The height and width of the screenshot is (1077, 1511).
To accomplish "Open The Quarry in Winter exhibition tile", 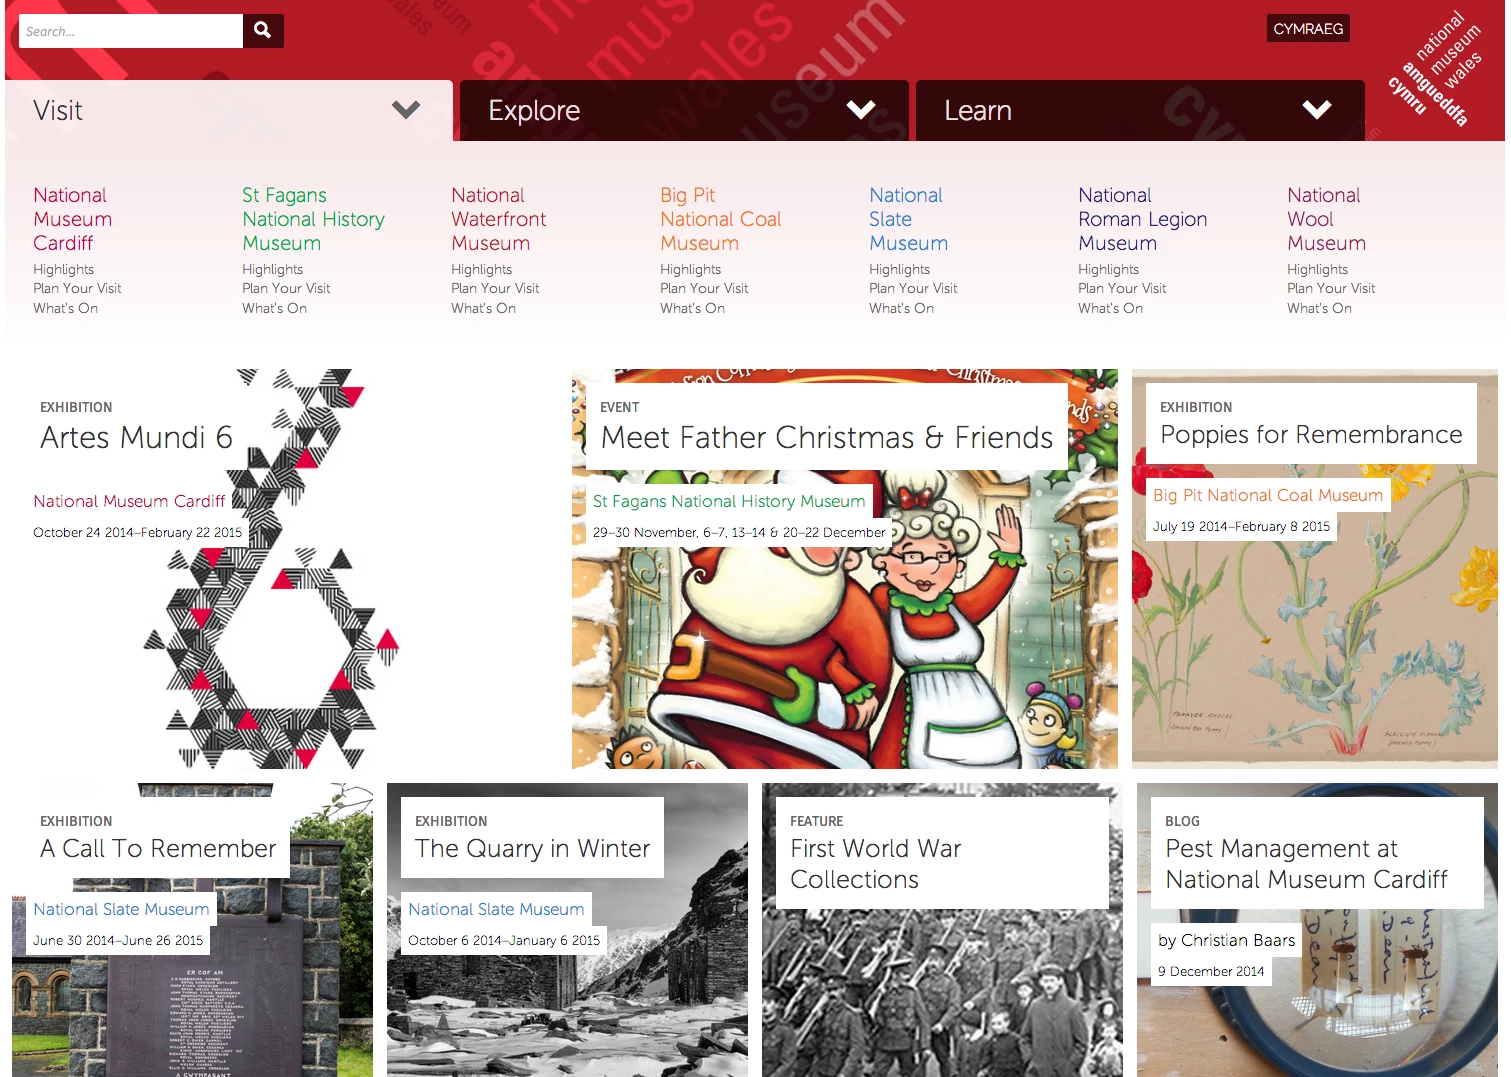I will click(x=567, y=930).
